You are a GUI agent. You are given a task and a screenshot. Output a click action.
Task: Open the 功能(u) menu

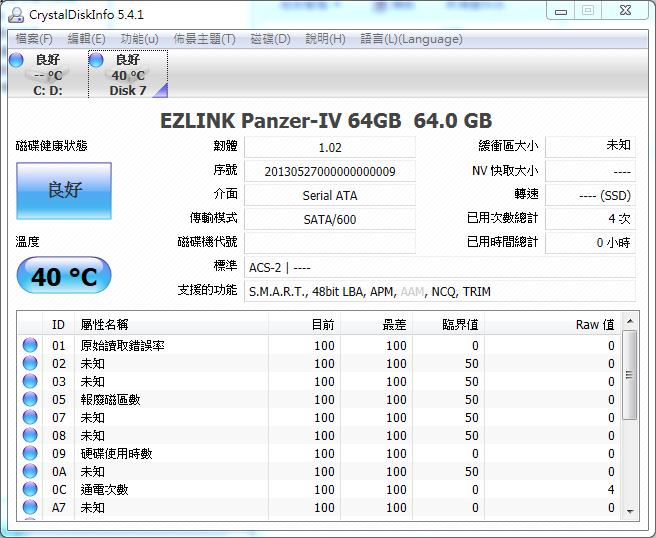[139, 39]
